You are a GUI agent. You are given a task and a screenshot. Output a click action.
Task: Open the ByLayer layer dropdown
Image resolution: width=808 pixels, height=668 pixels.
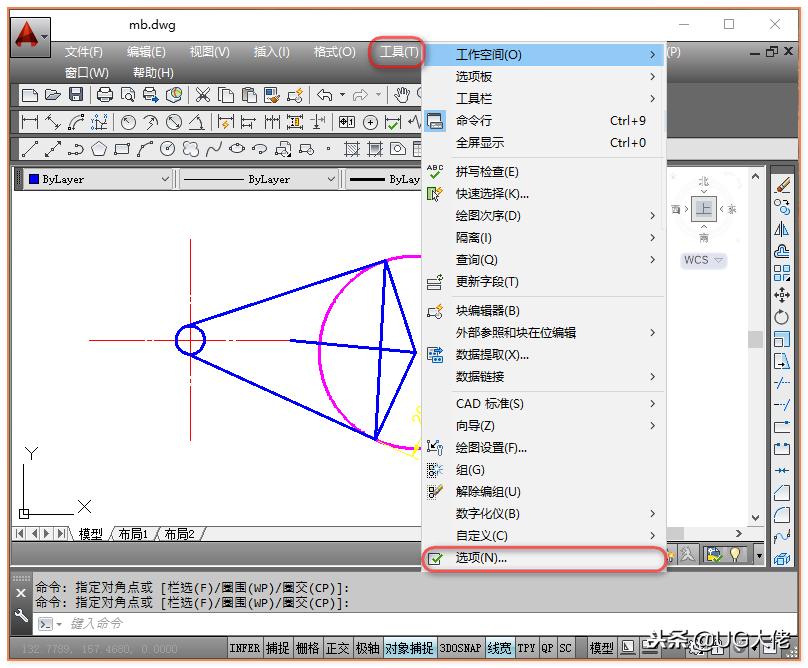pyautogui.click(x=165, y=178)
